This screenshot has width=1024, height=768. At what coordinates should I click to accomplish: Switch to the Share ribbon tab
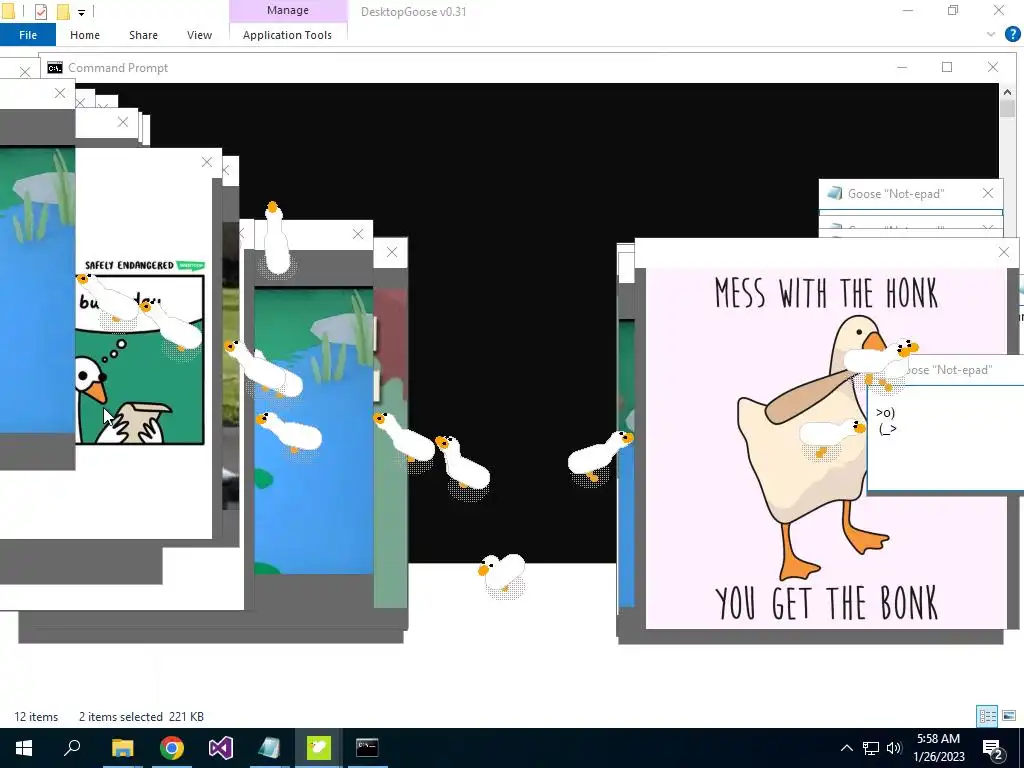pos(143,35)
